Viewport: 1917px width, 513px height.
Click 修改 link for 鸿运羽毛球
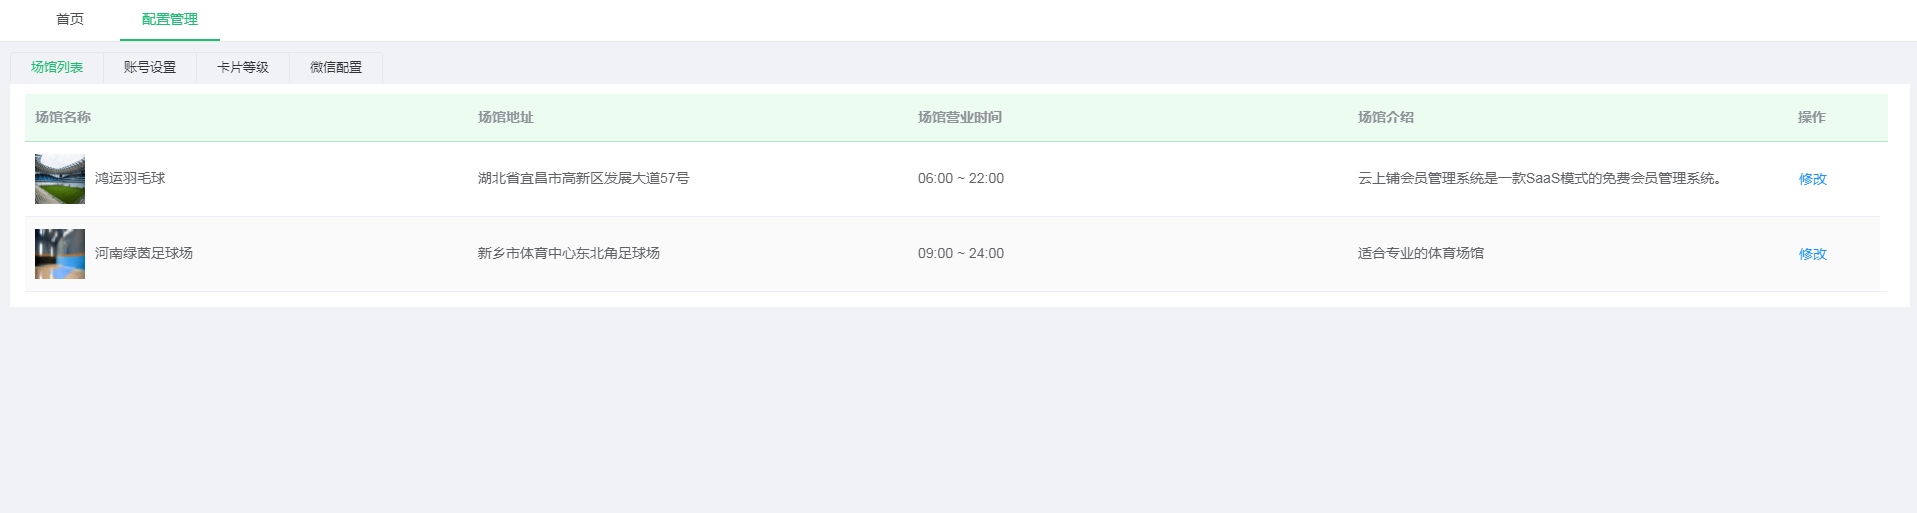(x=1812, y=179)
